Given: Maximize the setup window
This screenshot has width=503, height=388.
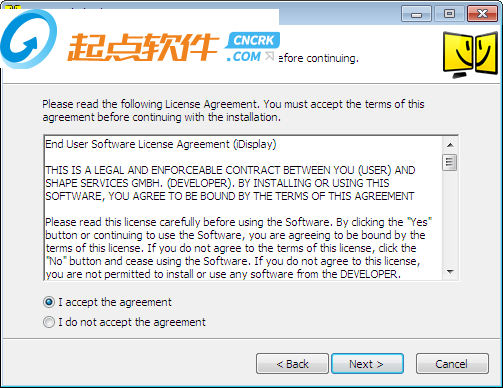Looking at the screenshot, I should [x=449, y=14].
